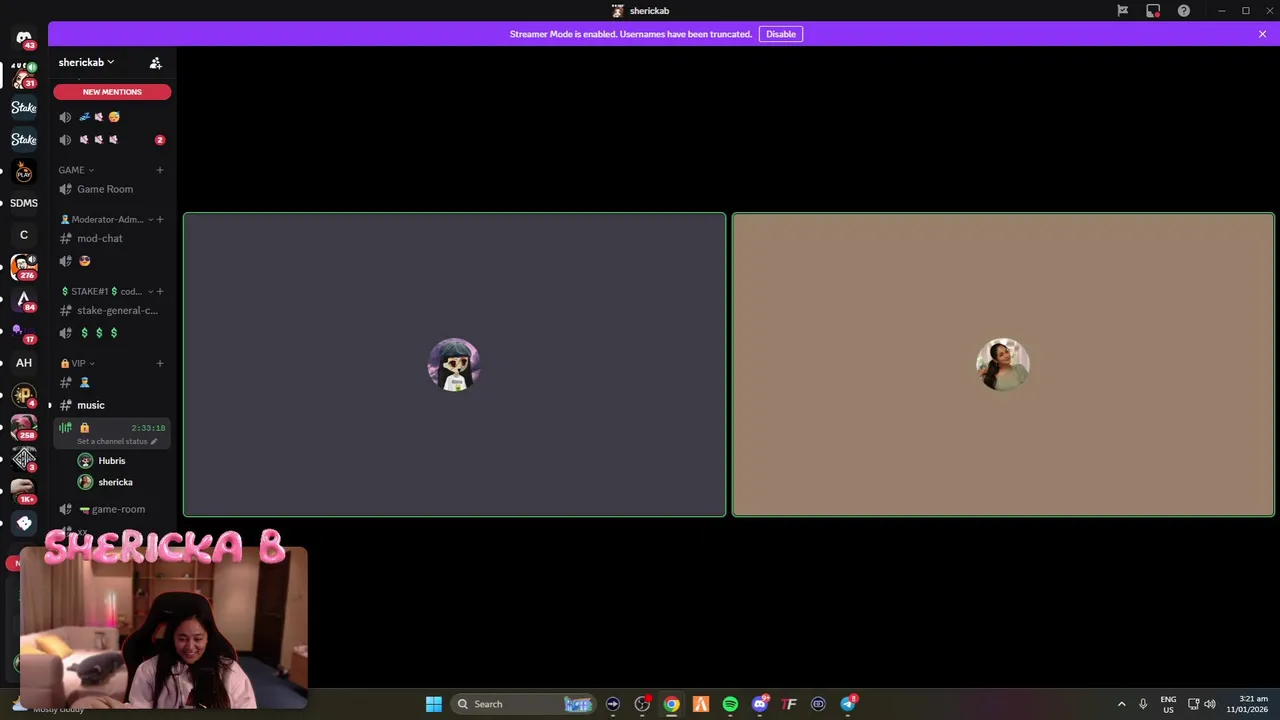
Task: Disable Streamer Mode
Action: coord(781,34)
